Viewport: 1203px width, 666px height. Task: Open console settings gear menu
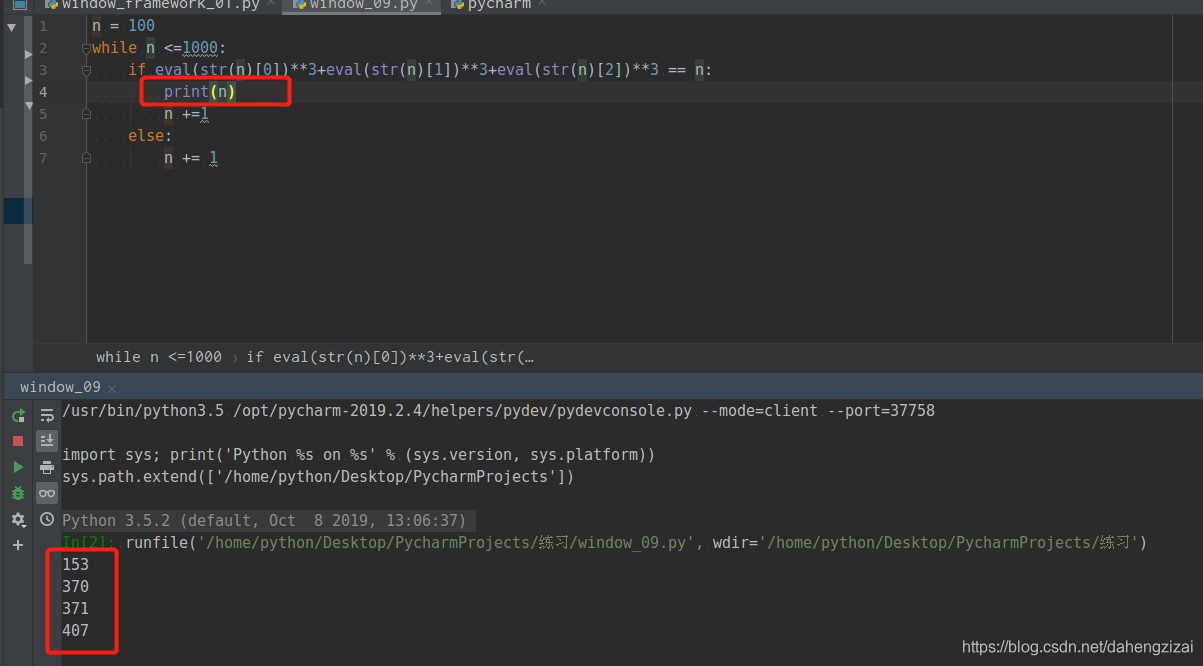point(18,519)
